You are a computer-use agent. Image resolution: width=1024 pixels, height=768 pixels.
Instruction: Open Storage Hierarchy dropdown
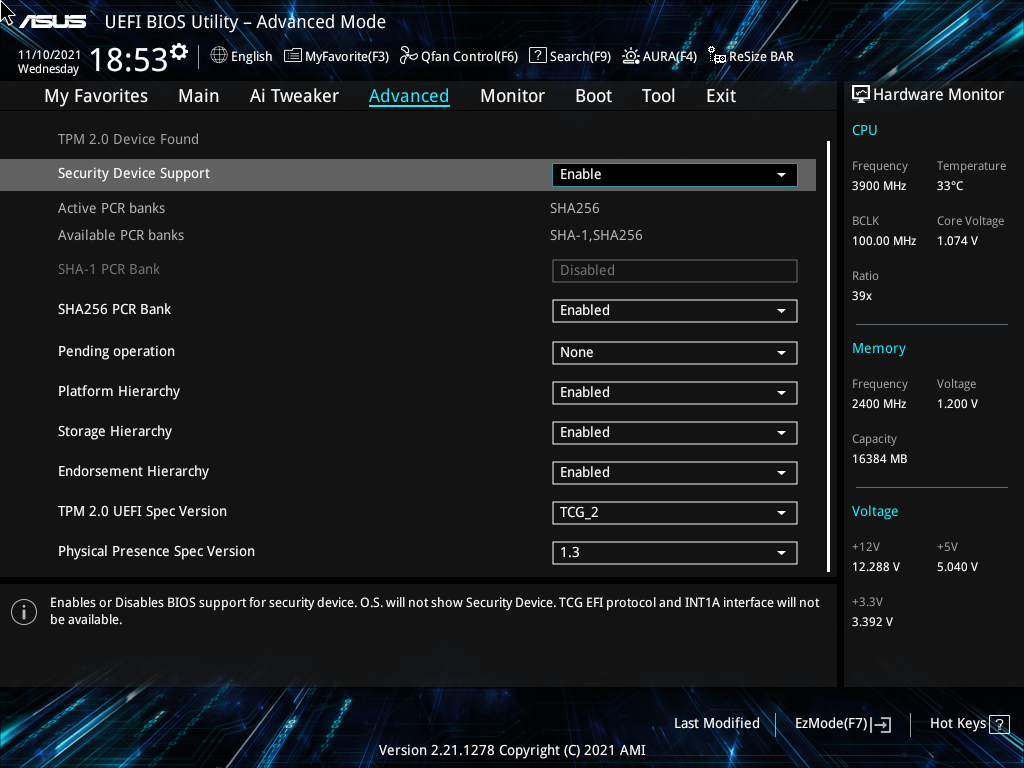(x=675, y=432)
